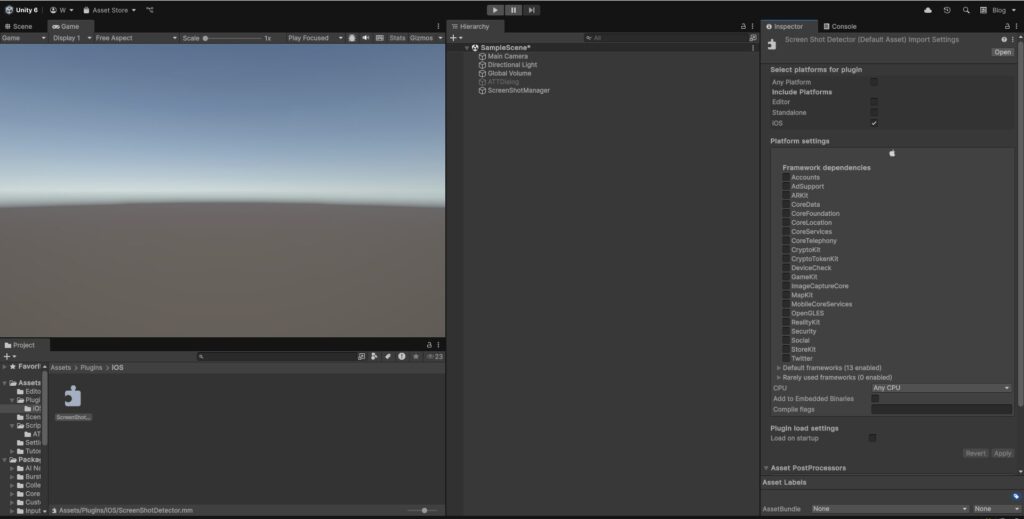The width and height of the screenshot is (1024, 519).
Task: Open the Undo History icon
Action: [947, 10]
